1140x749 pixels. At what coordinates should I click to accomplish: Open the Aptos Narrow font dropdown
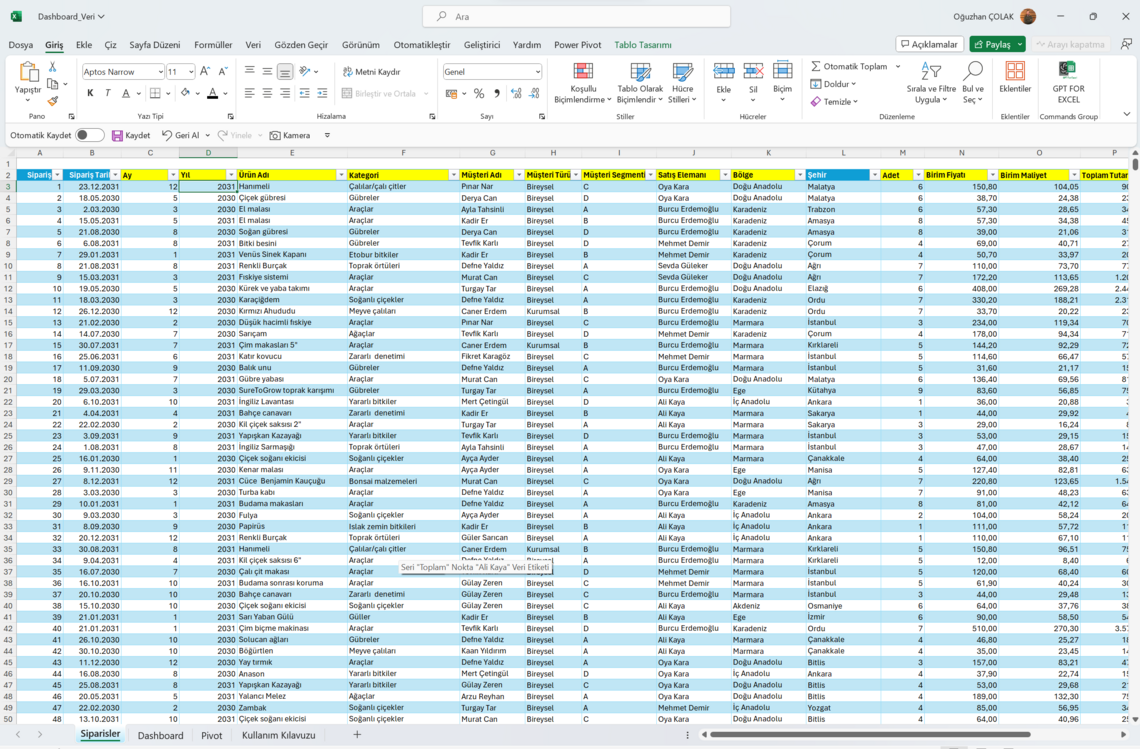coord(160,71)
